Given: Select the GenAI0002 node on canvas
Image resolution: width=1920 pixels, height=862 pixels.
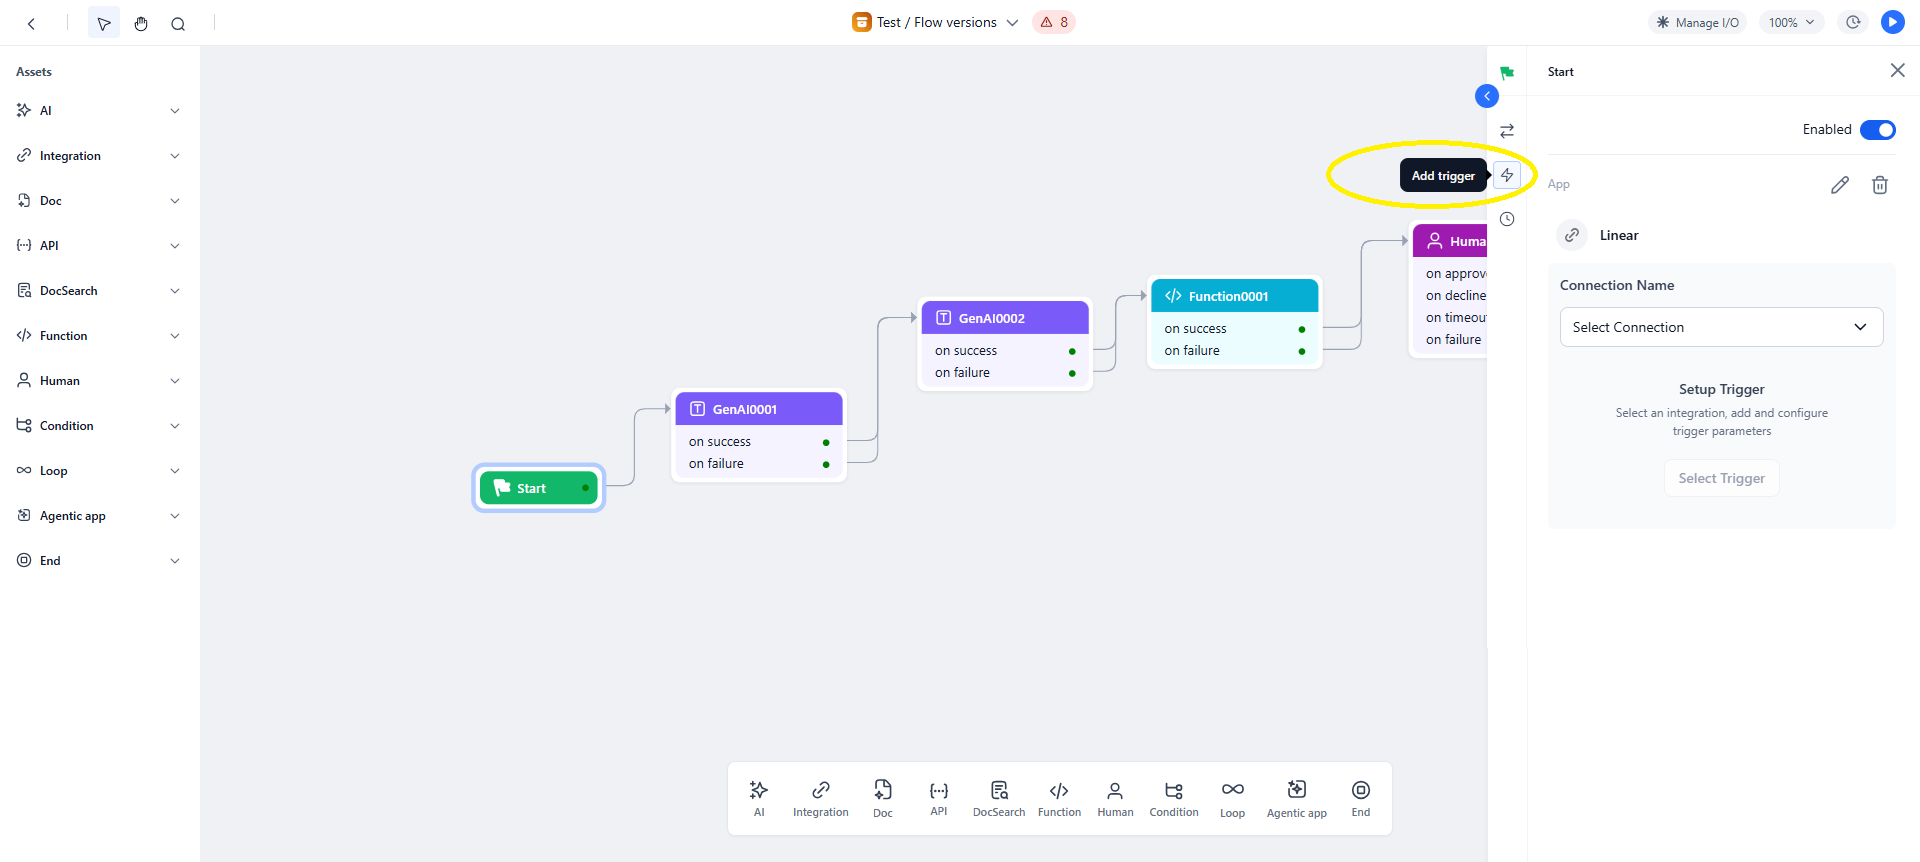Looking at the screenshot, I should point(1004,318).
